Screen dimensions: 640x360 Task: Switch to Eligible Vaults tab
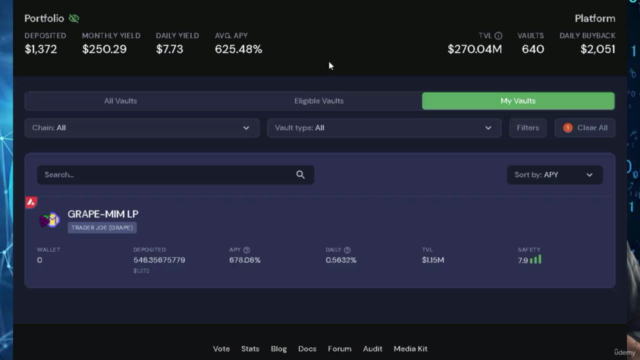point(319,101)
